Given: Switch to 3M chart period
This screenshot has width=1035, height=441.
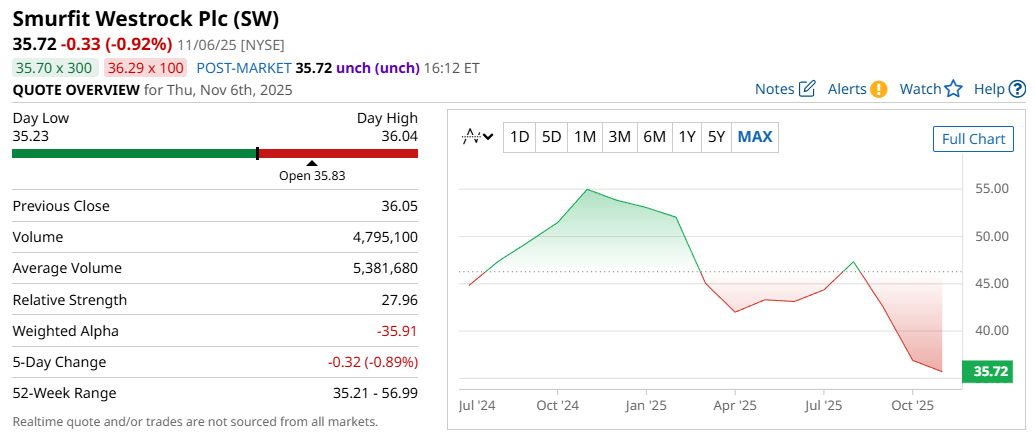Looking at the screenshot, I should tap(619, 137).
